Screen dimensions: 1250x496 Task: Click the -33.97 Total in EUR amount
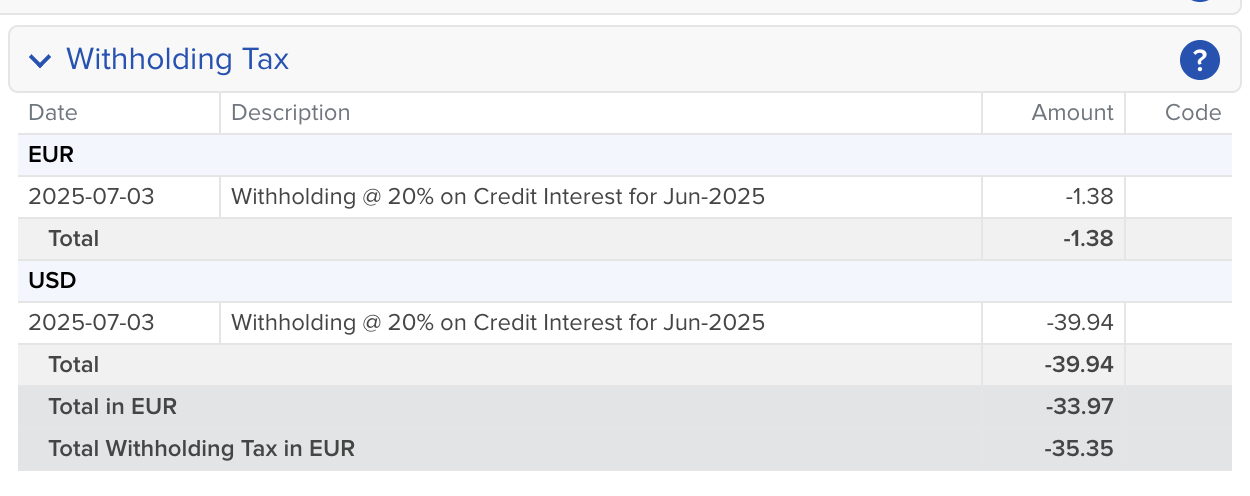(x=1079, y=407)
